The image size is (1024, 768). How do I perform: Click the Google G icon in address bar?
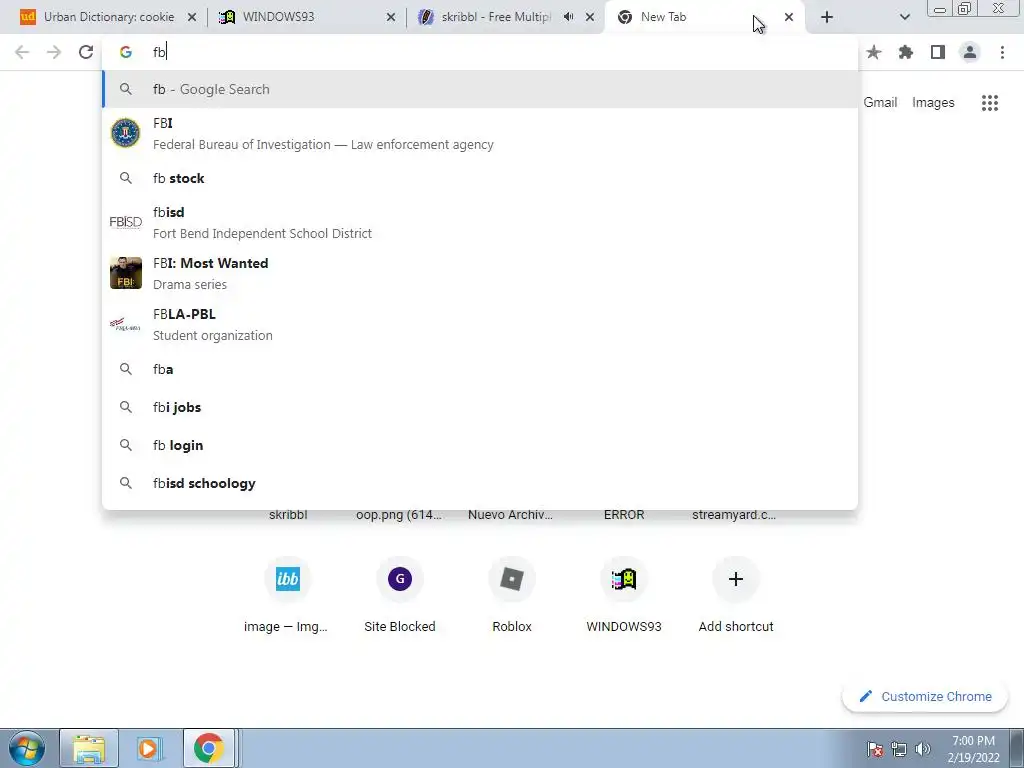point(125,52)
